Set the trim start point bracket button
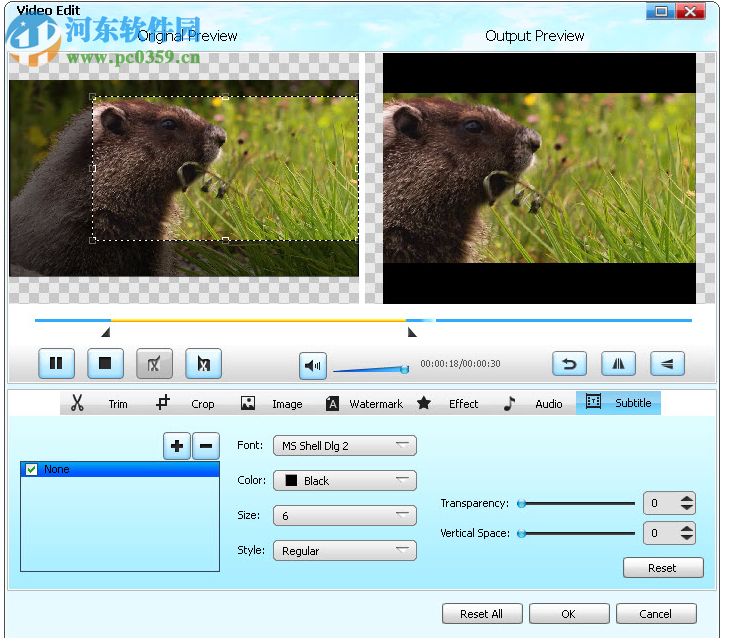The height and width of the screenshot is (638, 729). [x=154, y=364]
